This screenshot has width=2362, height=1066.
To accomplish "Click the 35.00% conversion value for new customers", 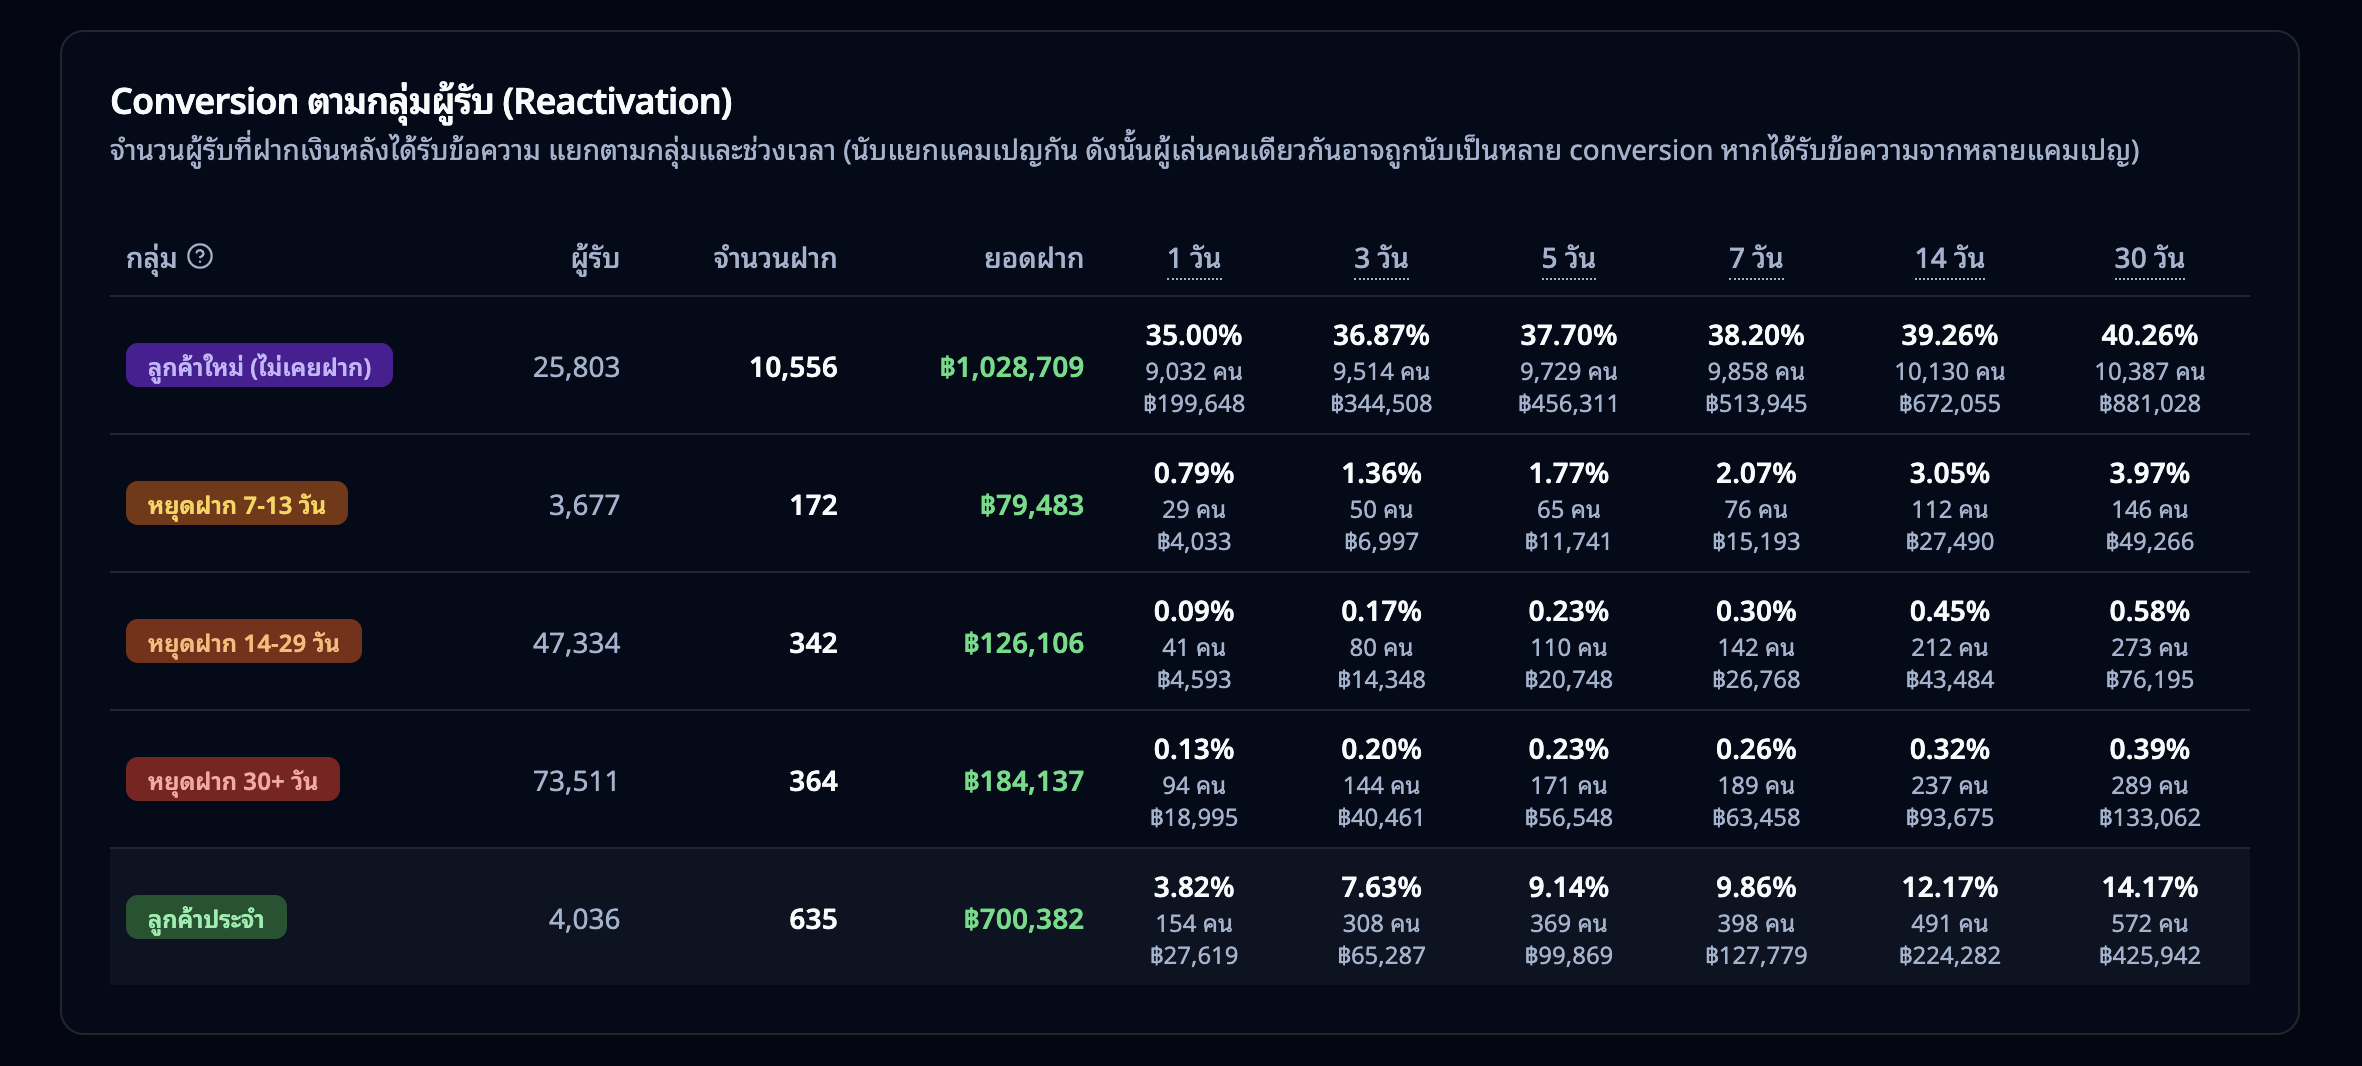I will pyautogui.click(x=1197, y=335).
